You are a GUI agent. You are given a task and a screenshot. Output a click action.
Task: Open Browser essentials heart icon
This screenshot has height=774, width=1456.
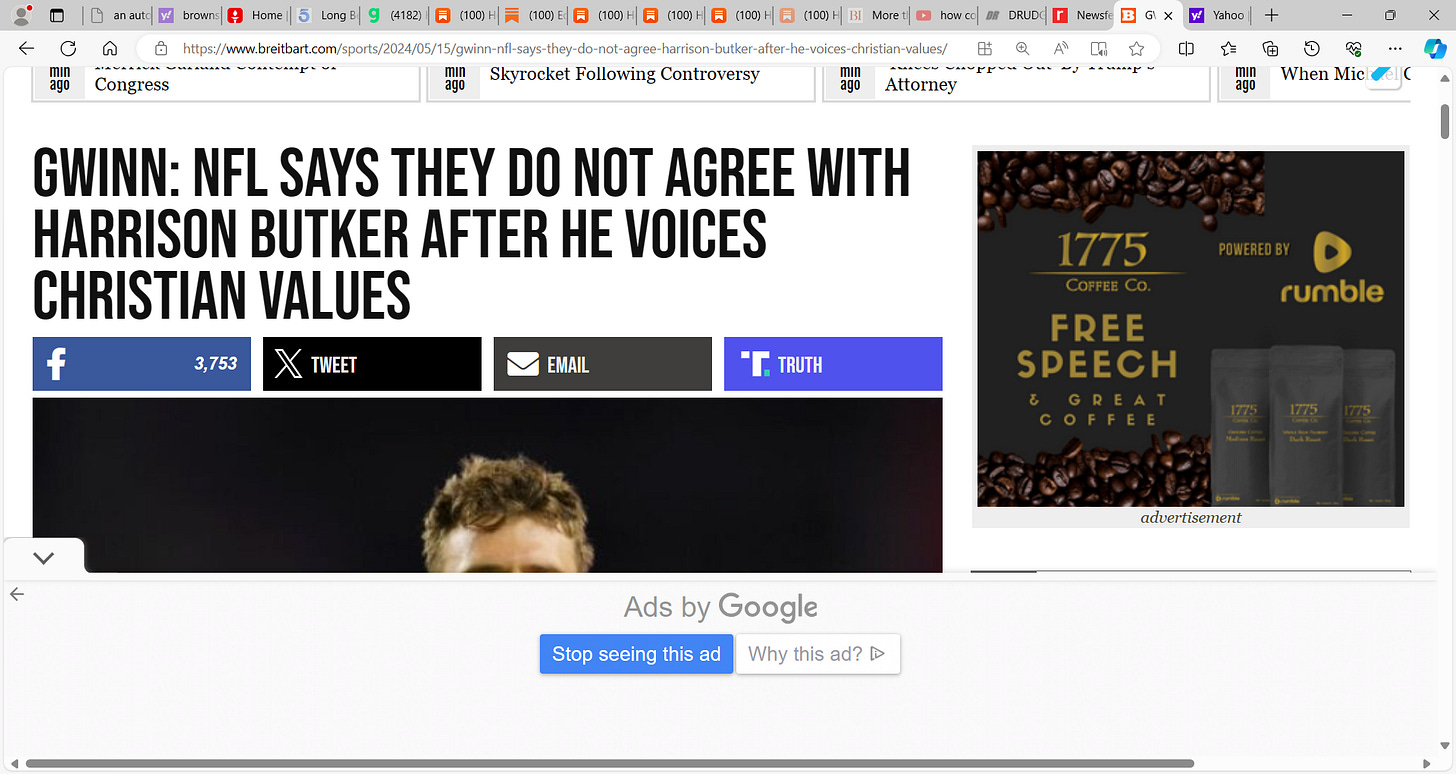pos(1354,48)
